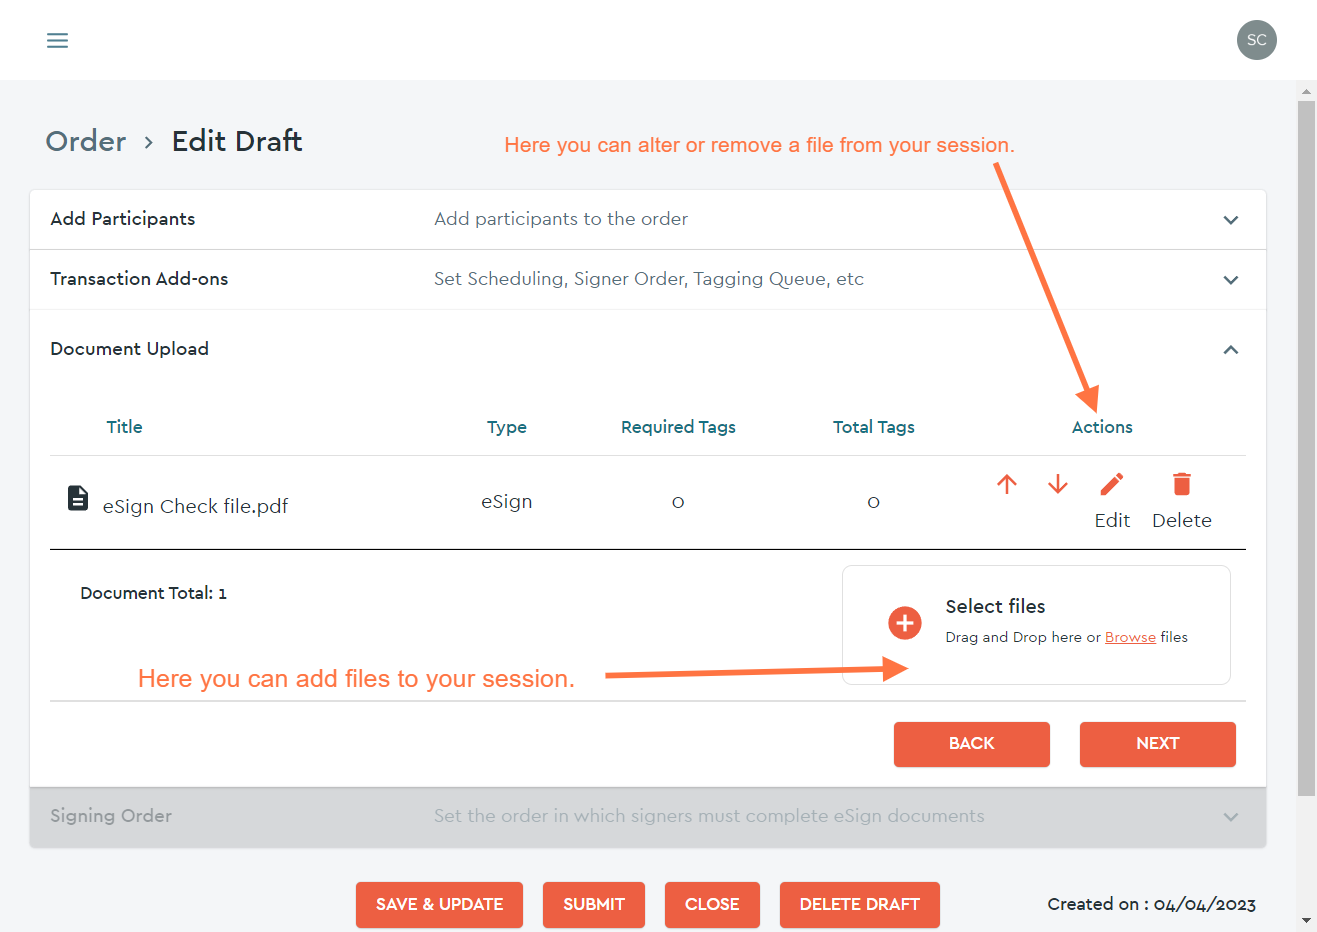Click the BACK button
Screen dimensions: 1317x932
click(x=972, y=744)
